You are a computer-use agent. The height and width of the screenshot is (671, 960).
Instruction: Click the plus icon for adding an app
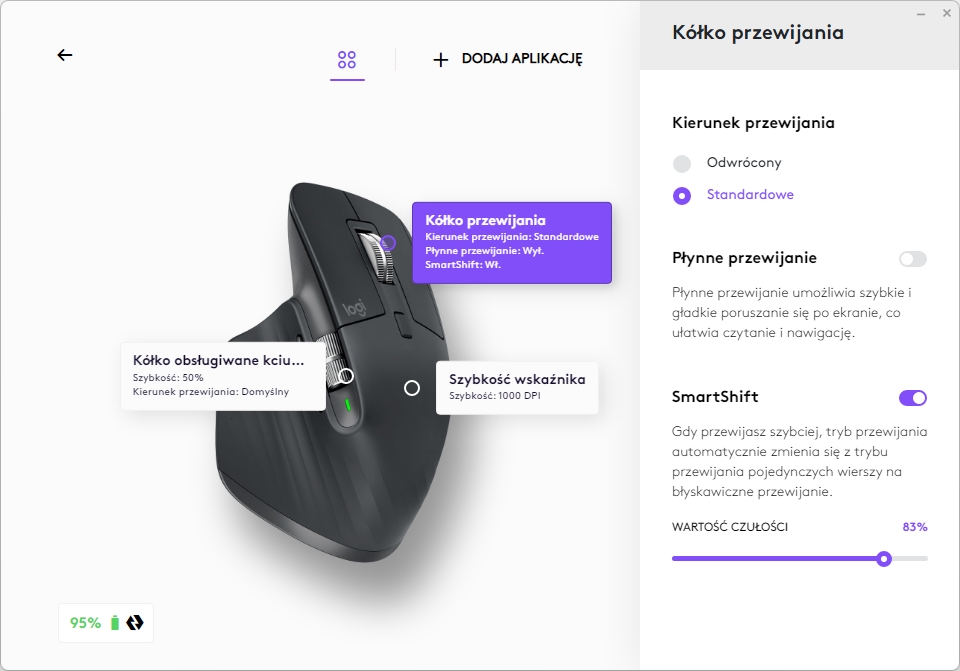point(441,59)
